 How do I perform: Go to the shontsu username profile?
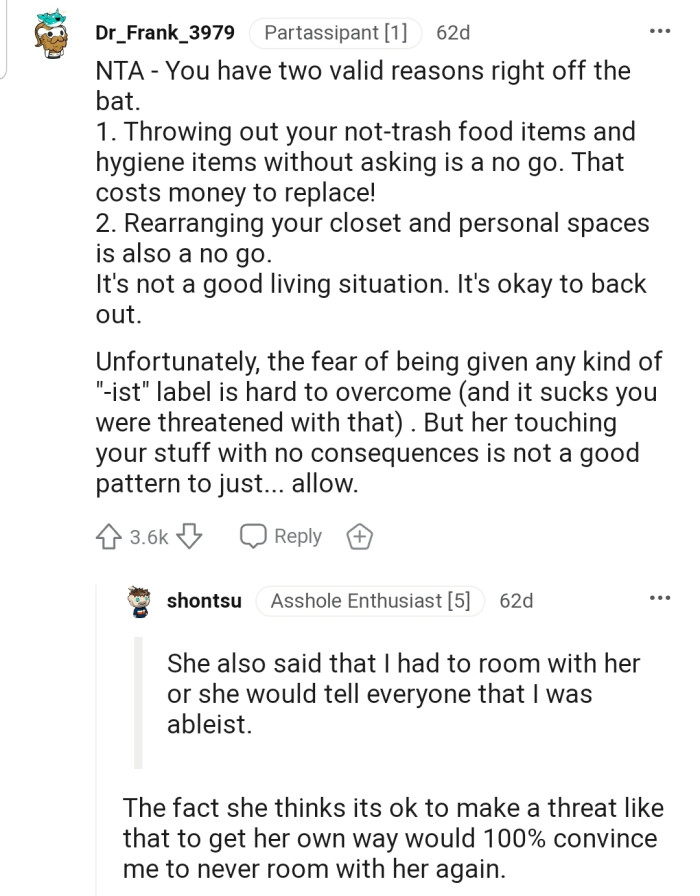coord(204,601)
